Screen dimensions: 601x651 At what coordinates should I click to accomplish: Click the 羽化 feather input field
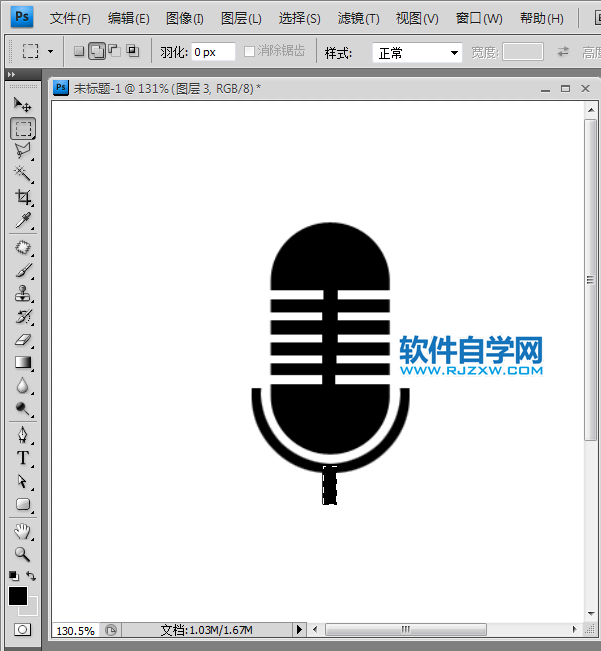(x=213, y=52)
